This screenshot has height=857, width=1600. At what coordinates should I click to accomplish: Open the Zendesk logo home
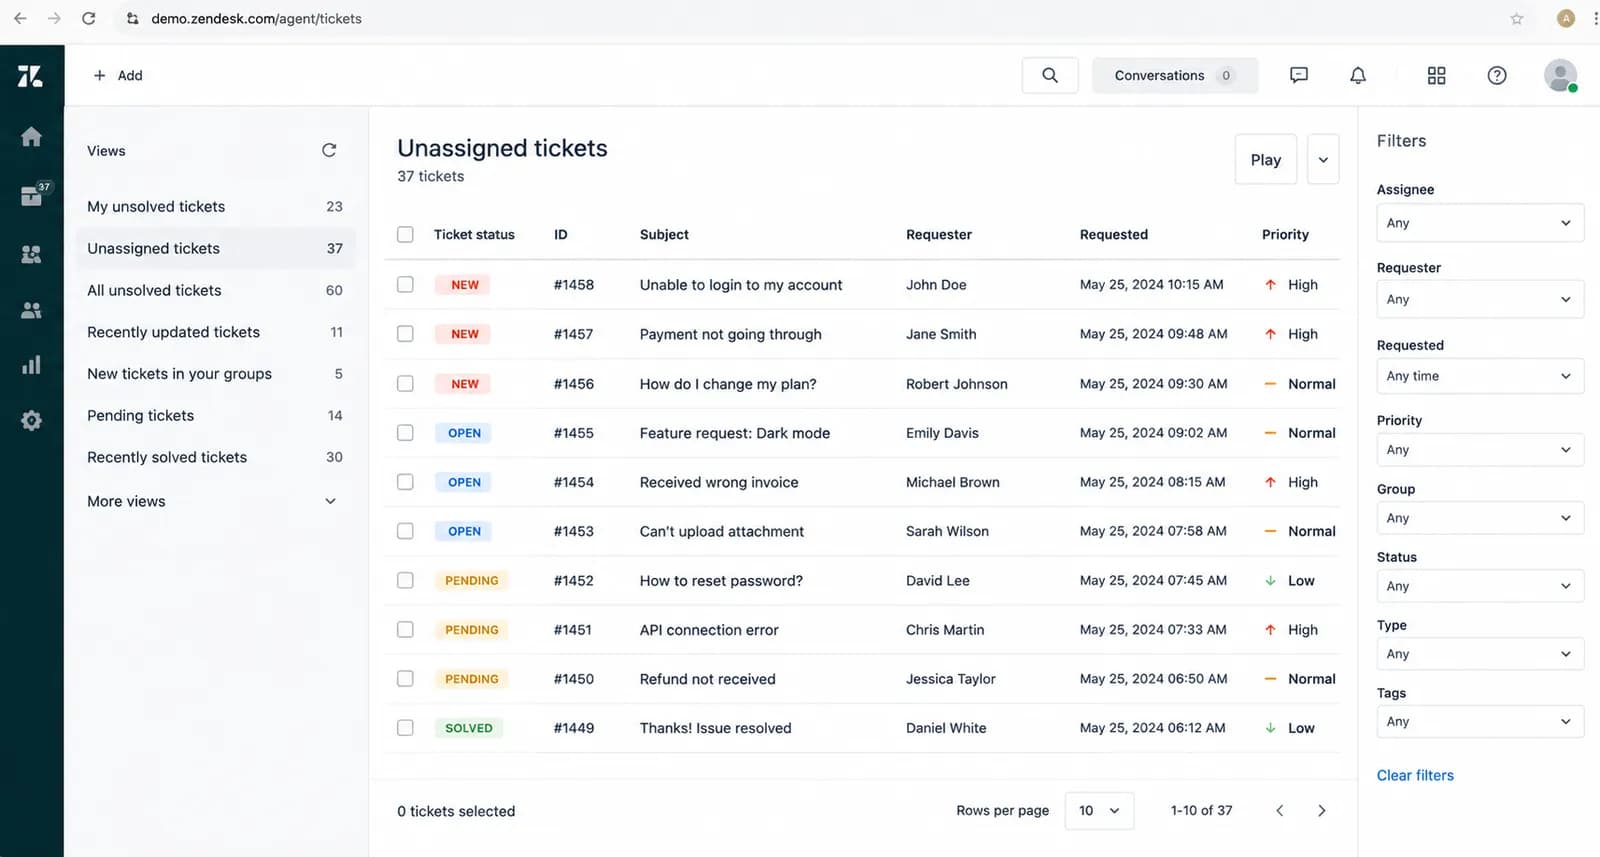tap(31, 76)
